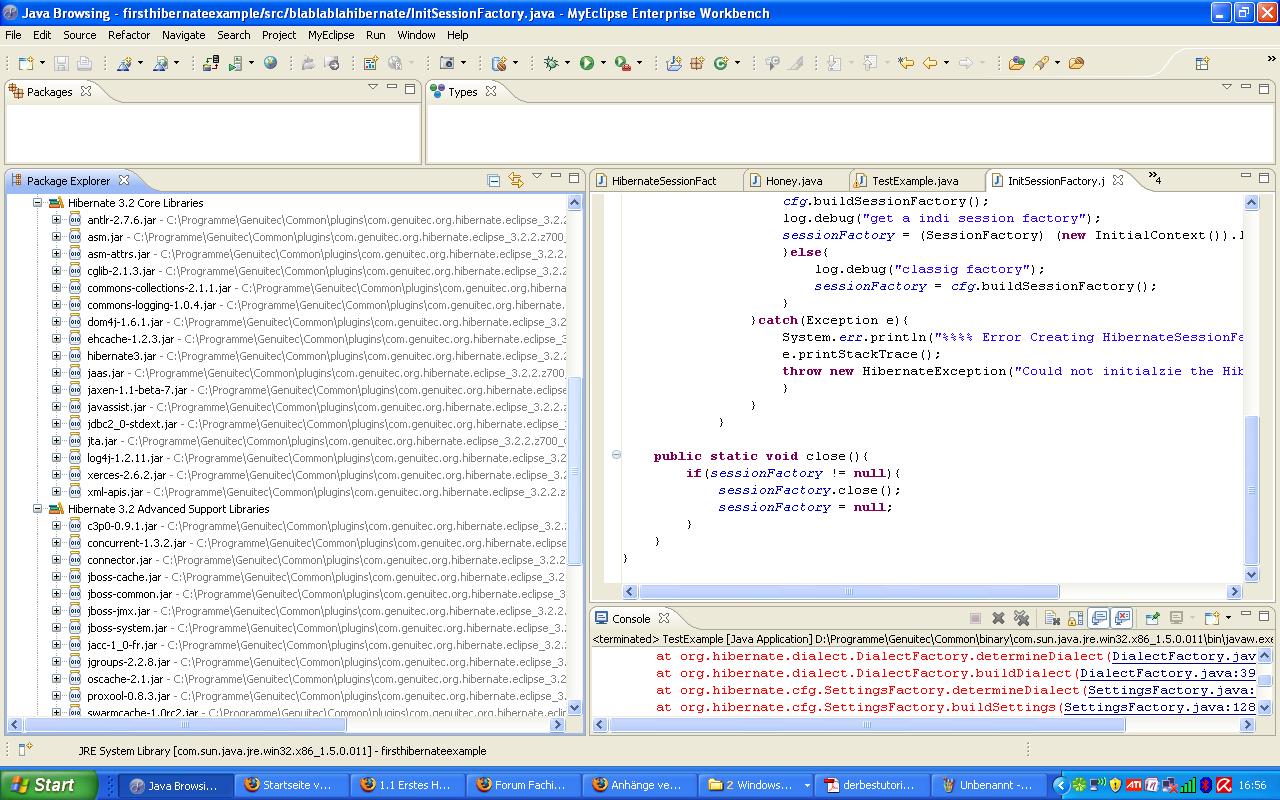Click the External Tools run icon
The width and height of the screenshot is (1280, 800).
622,63
